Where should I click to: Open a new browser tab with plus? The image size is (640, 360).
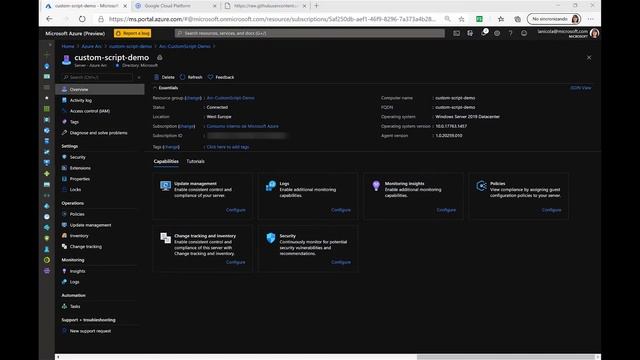316,6
